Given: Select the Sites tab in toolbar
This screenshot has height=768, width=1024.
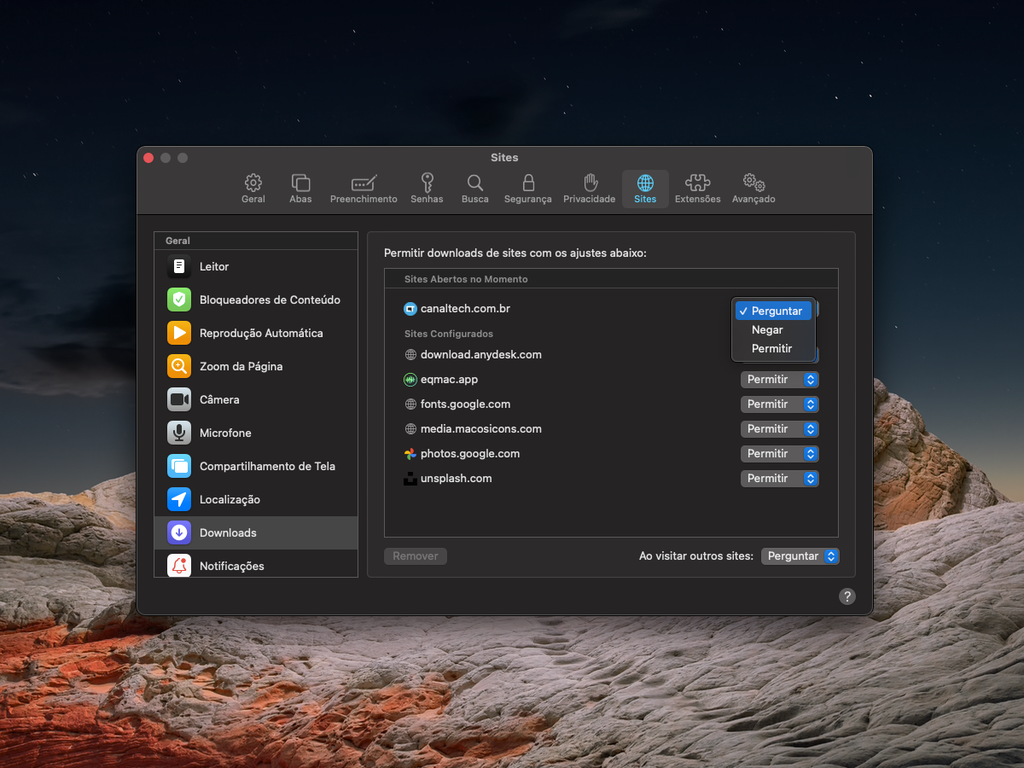Looking at the screenshot, I should coord(645,189).
